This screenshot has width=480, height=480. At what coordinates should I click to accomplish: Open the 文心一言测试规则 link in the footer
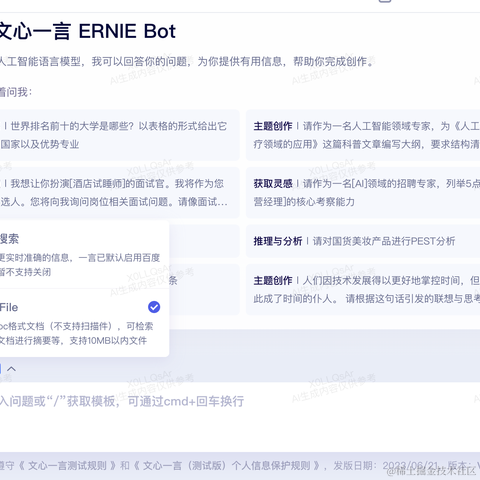click(x=67, y=465)
